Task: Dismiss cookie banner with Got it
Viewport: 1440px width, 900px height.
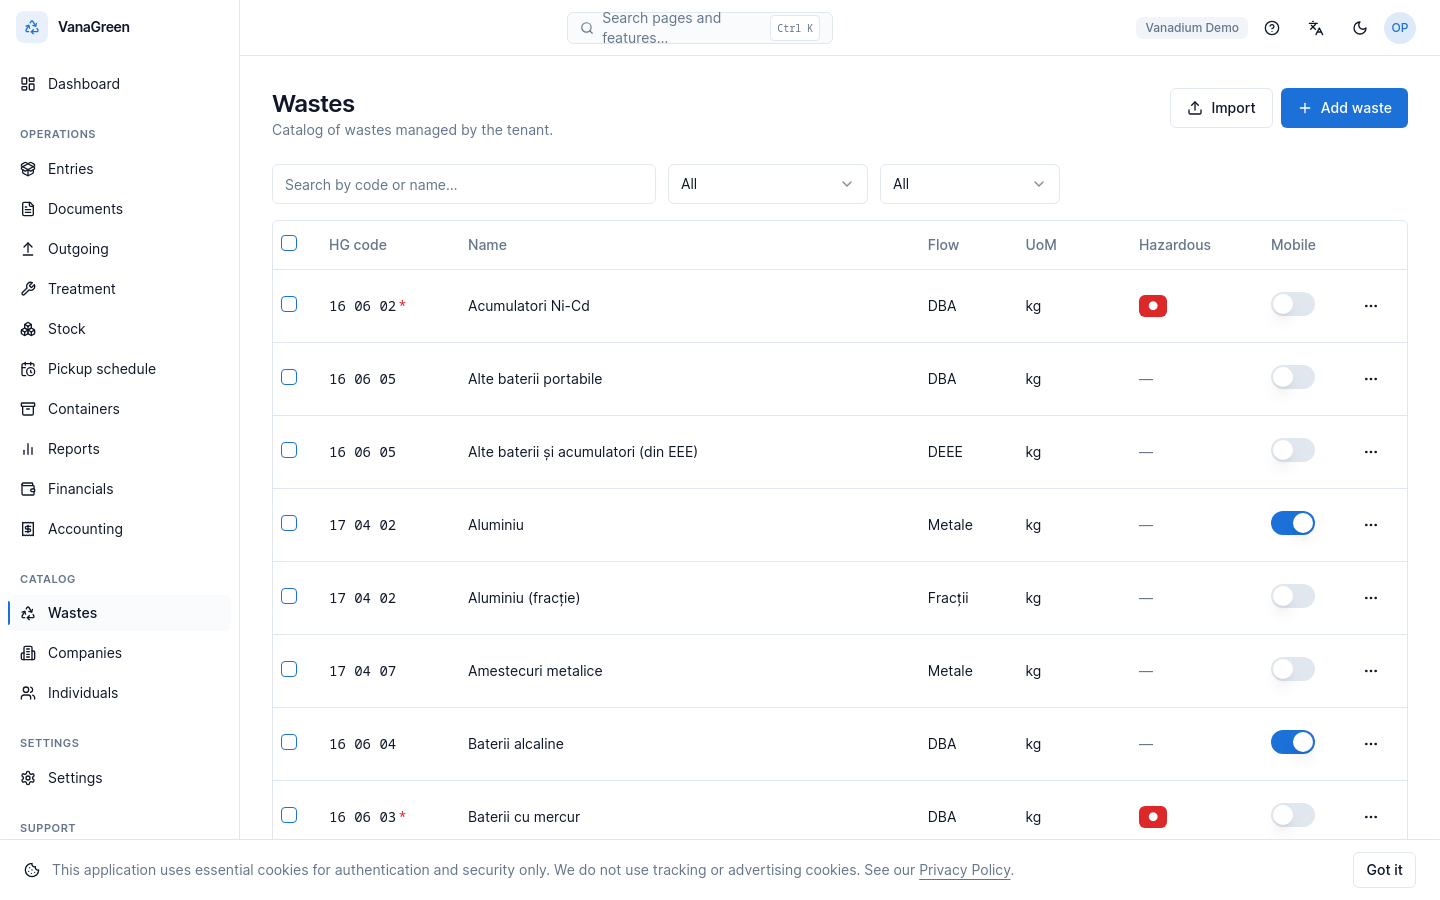Action: pos(1384,870)
